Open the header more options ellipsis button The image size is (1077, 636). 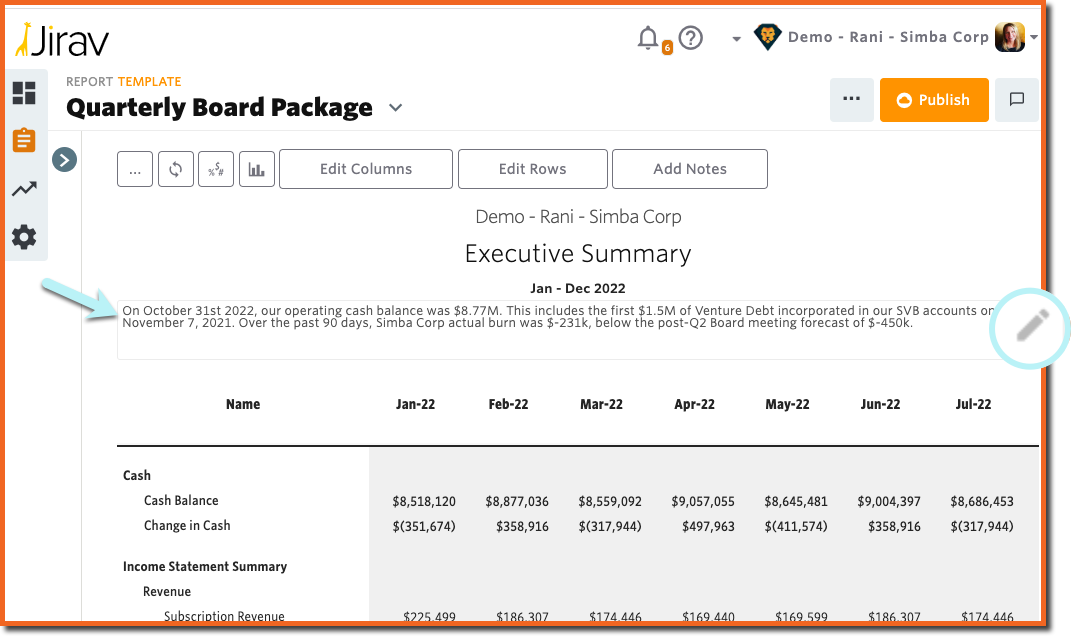(x=852, y=100)
